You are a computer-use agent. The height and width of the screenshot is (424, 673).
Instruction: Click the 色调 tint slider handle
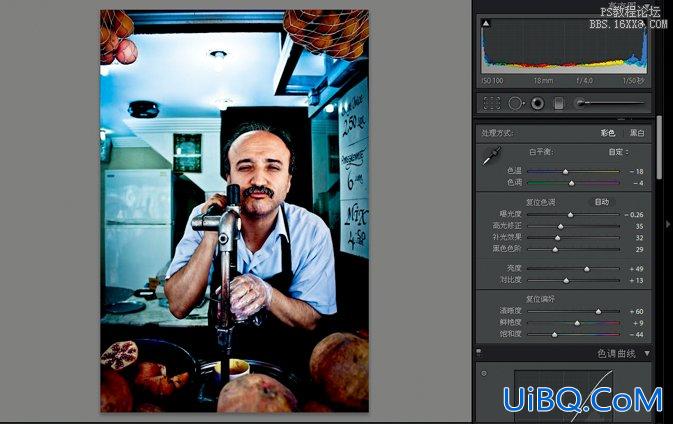571,183
